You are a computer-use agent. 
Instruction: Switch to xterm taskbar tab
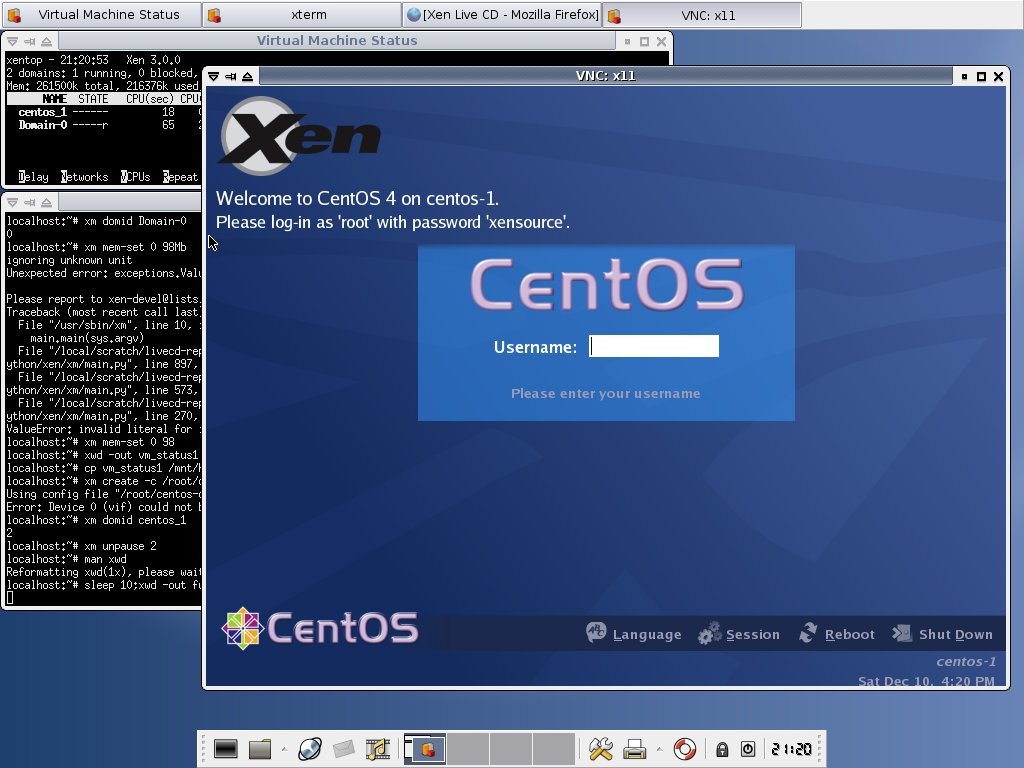(300, 15)
